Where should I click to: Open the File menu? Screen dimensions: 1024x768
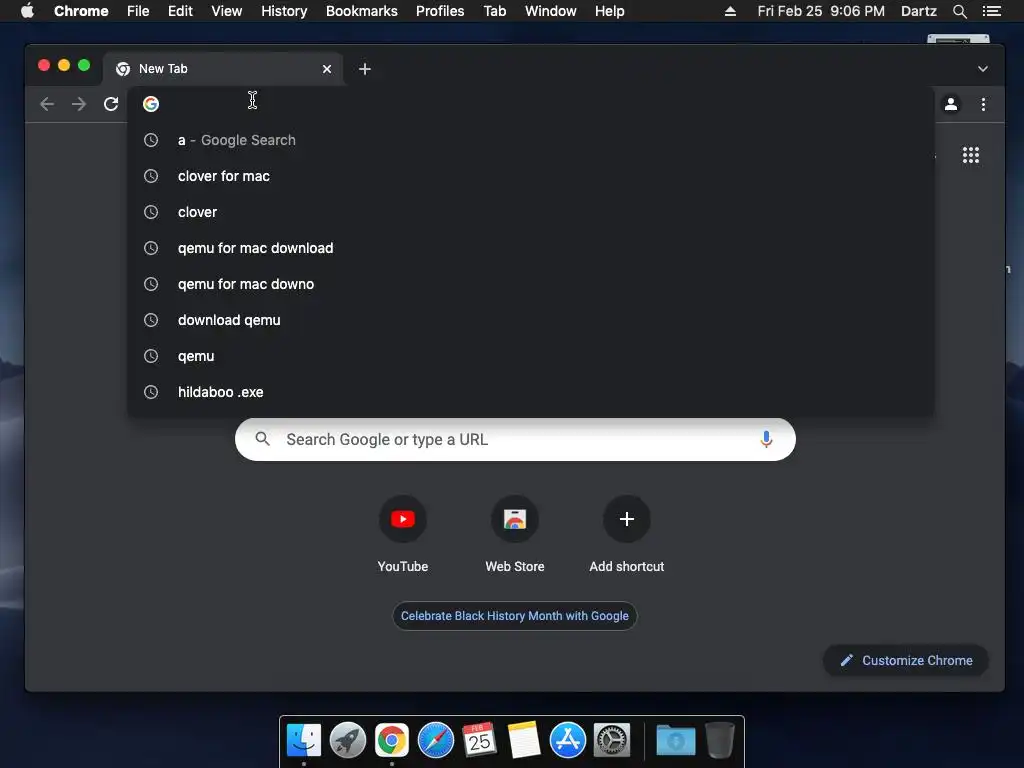pos(138,11)
